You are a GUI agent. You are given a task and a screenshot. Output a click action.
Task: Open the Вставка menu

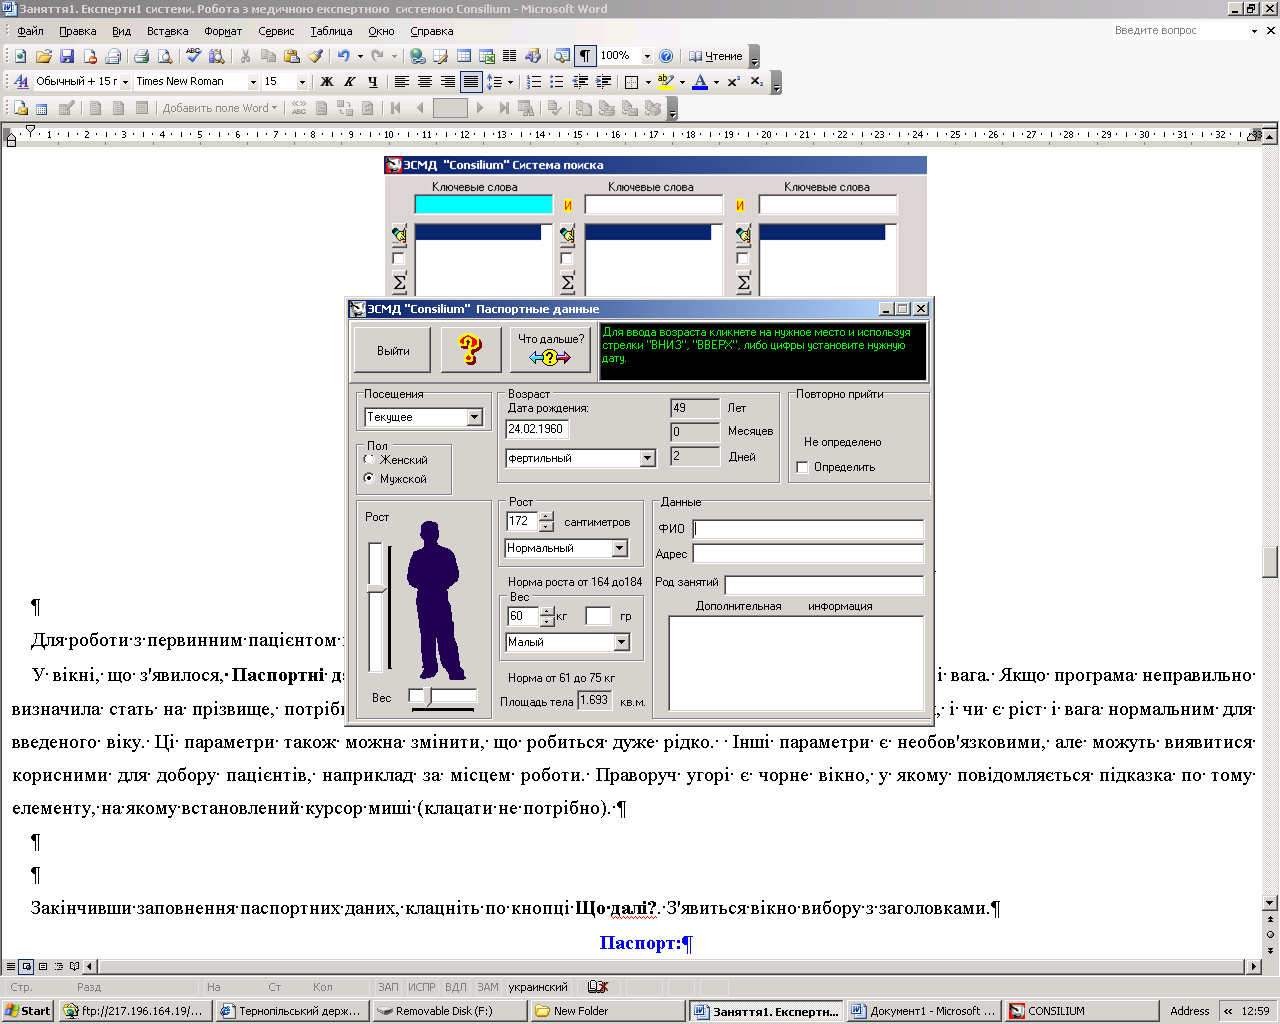[167, 31]
